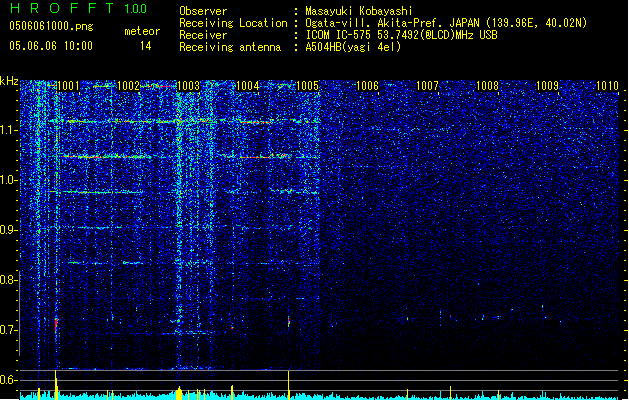Click the Receiving antenna label
The height and width of the screenshot is (400, 629).
coord(230,47)
